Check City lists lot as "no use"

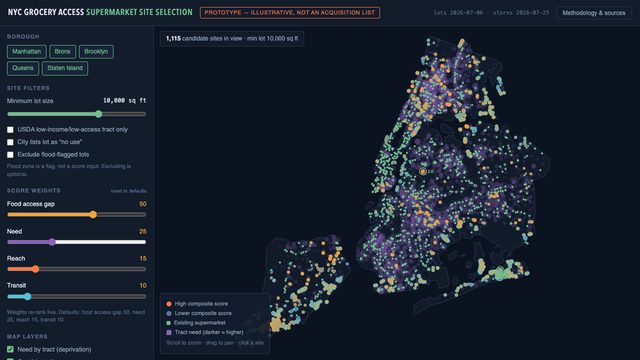10,142
